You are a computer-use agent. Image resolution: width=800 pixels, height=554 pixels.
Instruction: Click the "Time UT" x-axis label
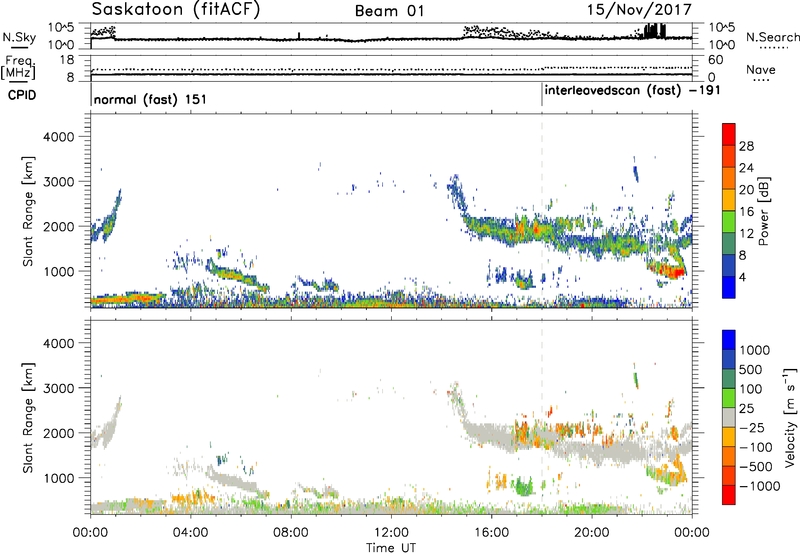pos(391,548)
